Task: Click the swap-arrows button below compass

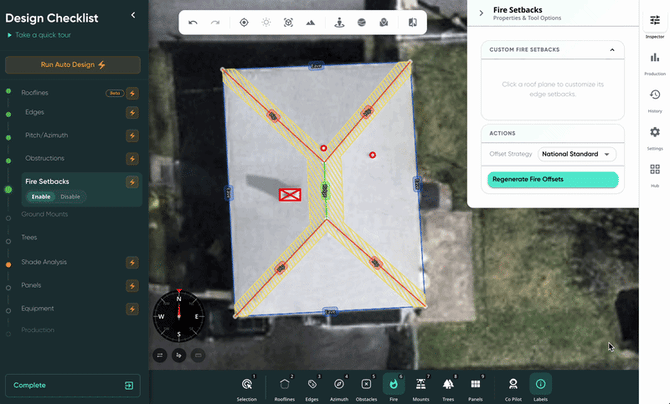Action: coord(160,355)
